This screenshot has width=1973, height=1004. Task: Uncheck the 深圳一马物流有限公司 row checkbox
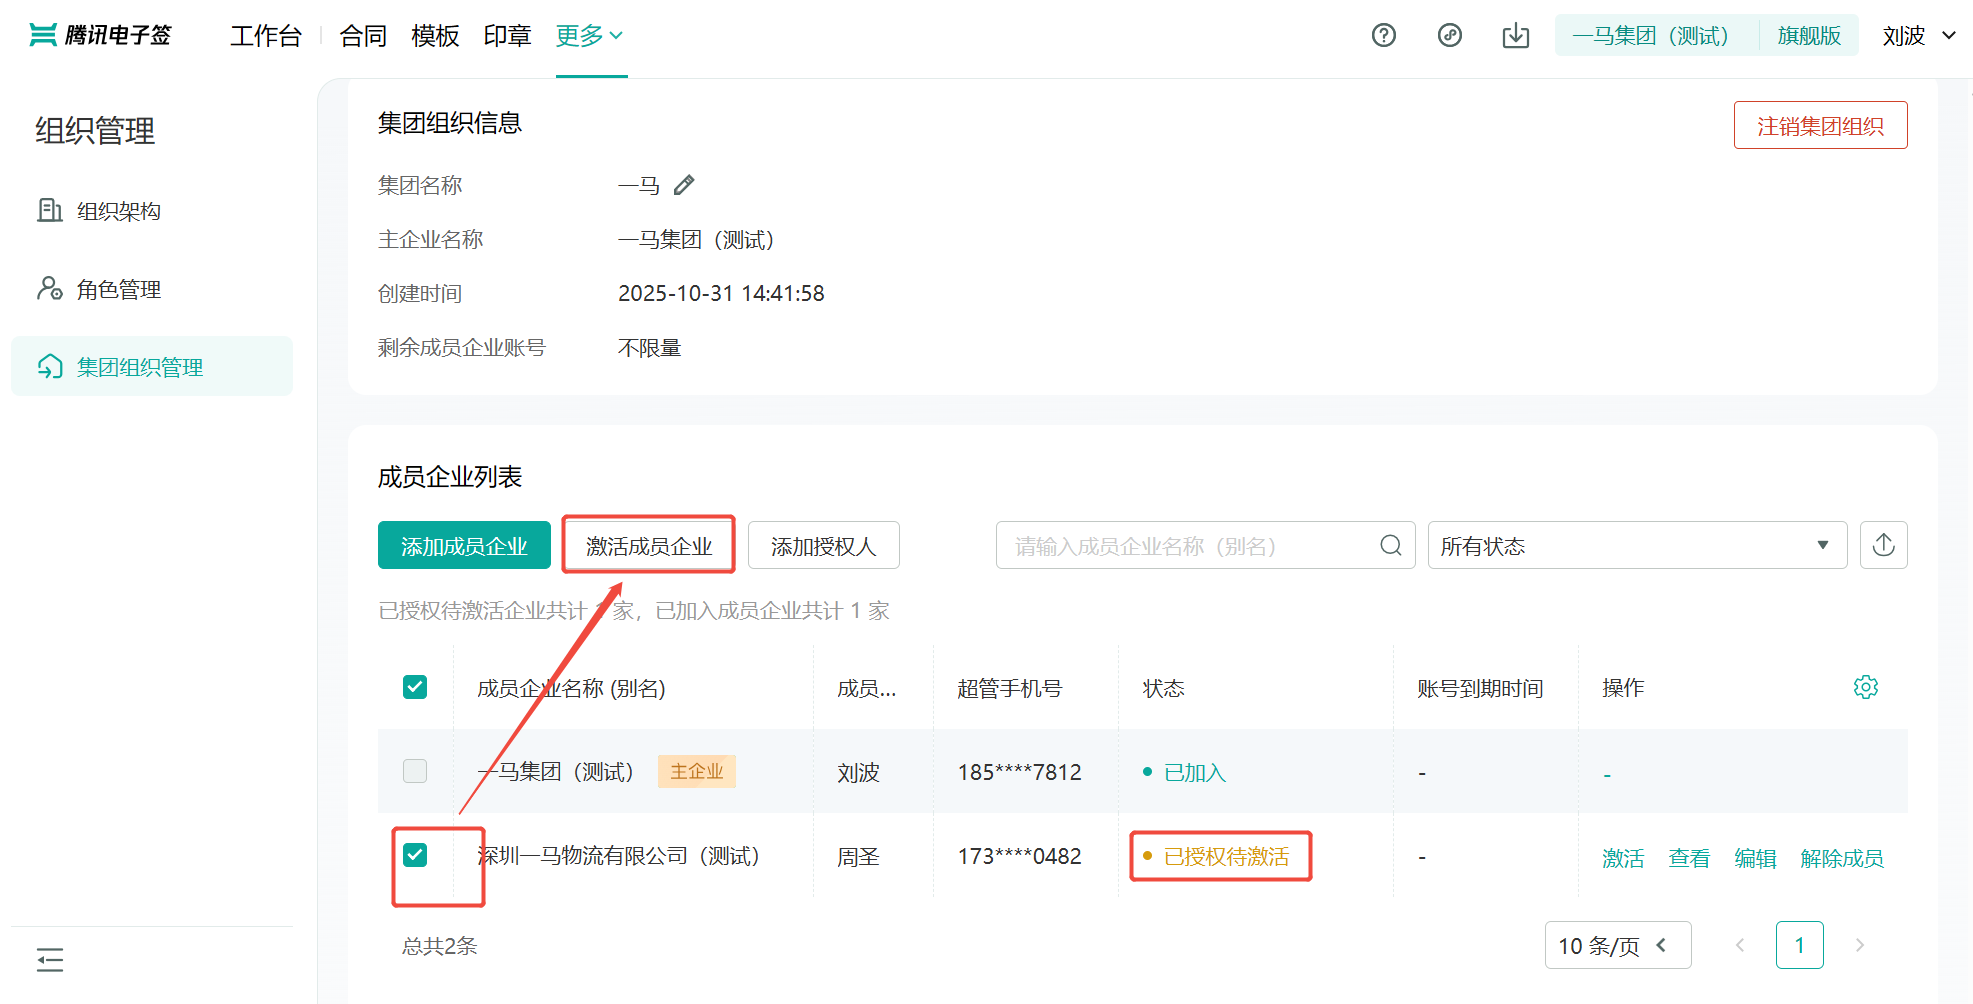point(415,855)
